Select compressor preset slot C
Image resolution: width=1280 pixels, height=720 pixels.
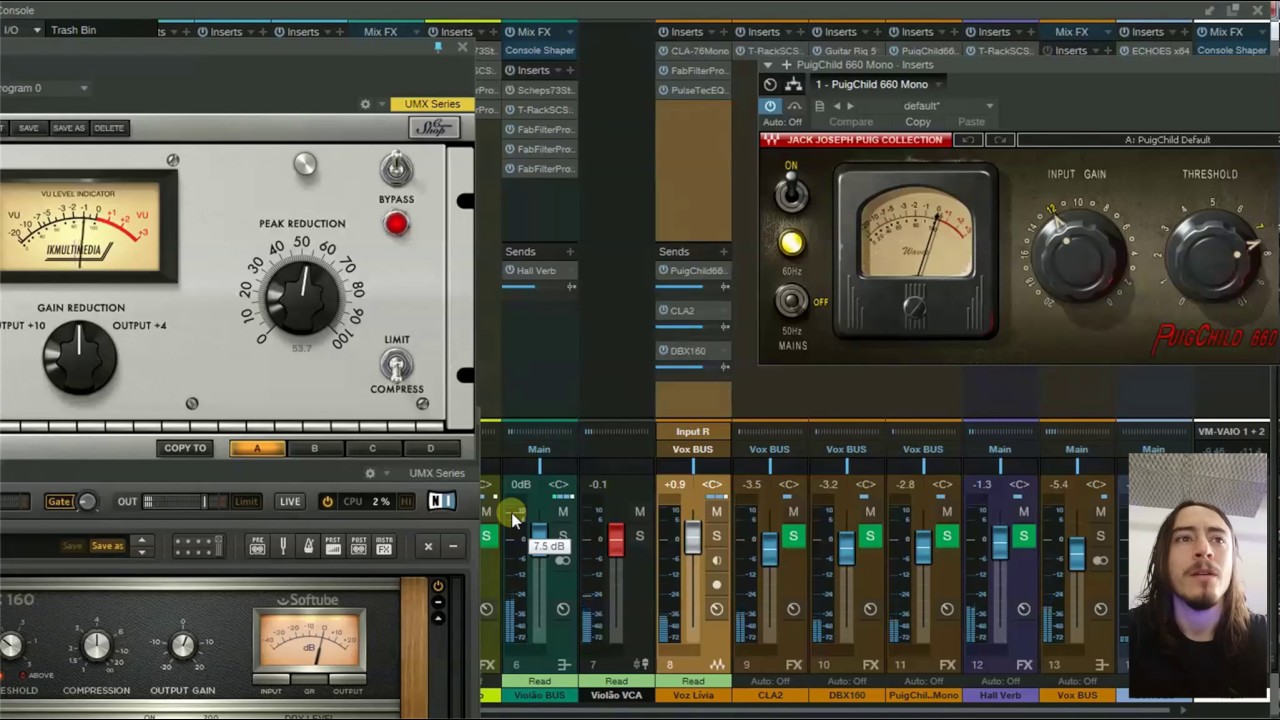(x=372, y=448)
